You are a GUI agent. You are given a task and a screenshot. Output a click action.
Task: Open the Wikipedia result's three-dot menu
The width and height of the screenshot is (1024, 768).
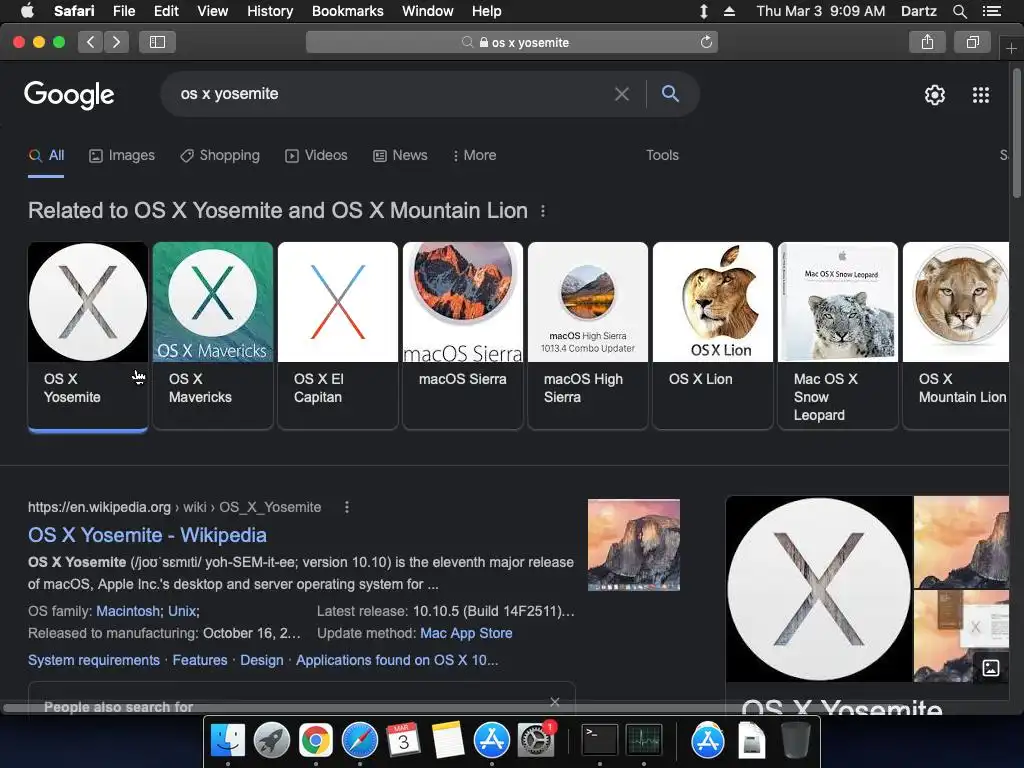pos(347,507)
